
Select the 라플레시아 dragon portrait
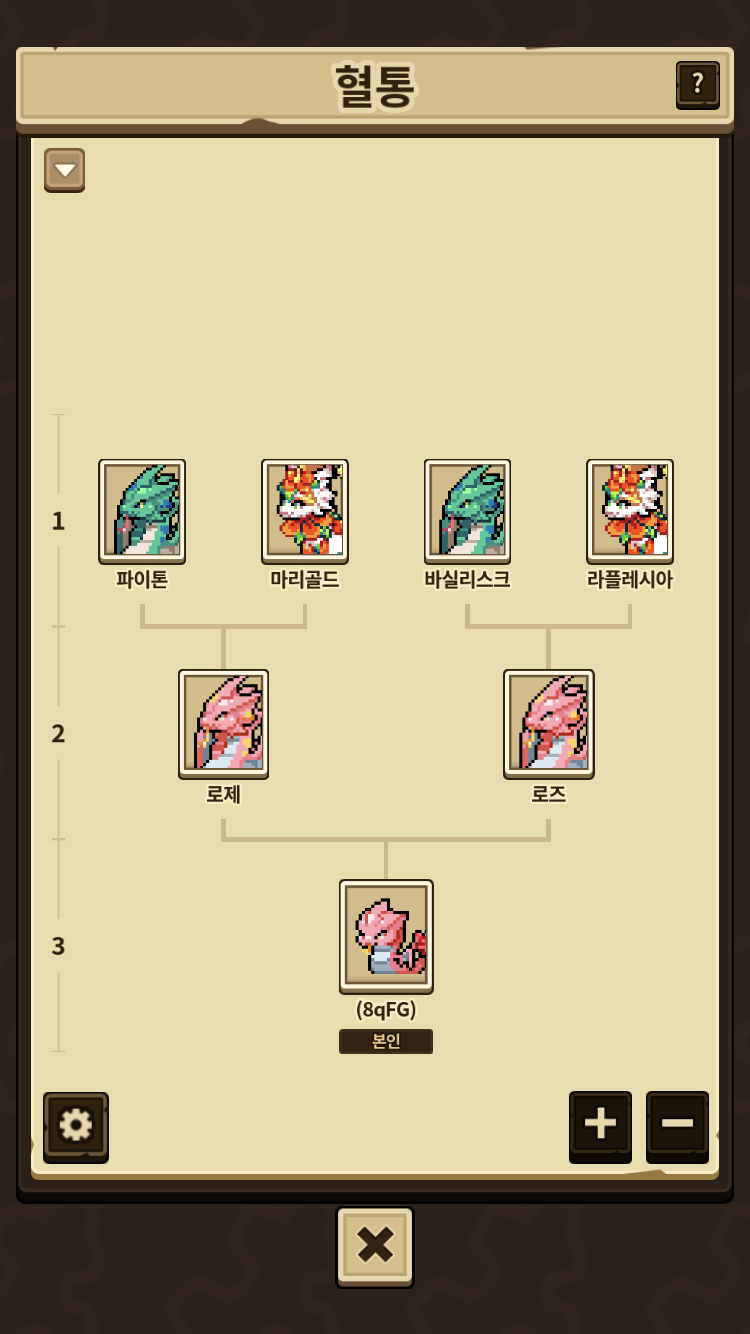(x=630, y=510)
